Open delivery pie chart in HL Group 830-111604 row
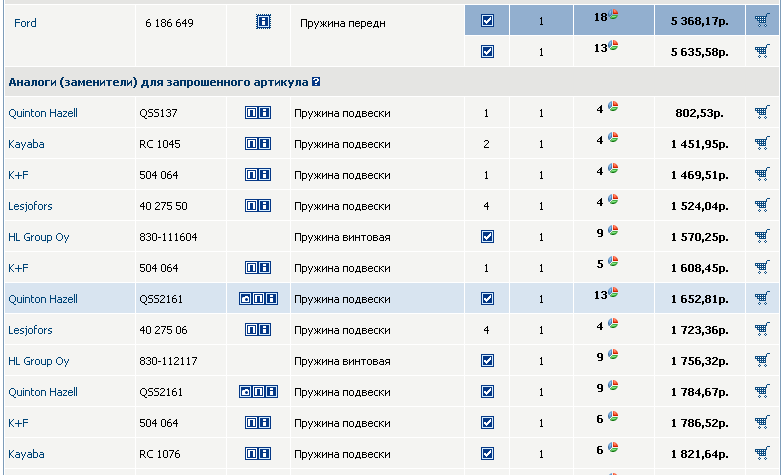The width and height of the screenshot is (783, 475). point(613,230)
